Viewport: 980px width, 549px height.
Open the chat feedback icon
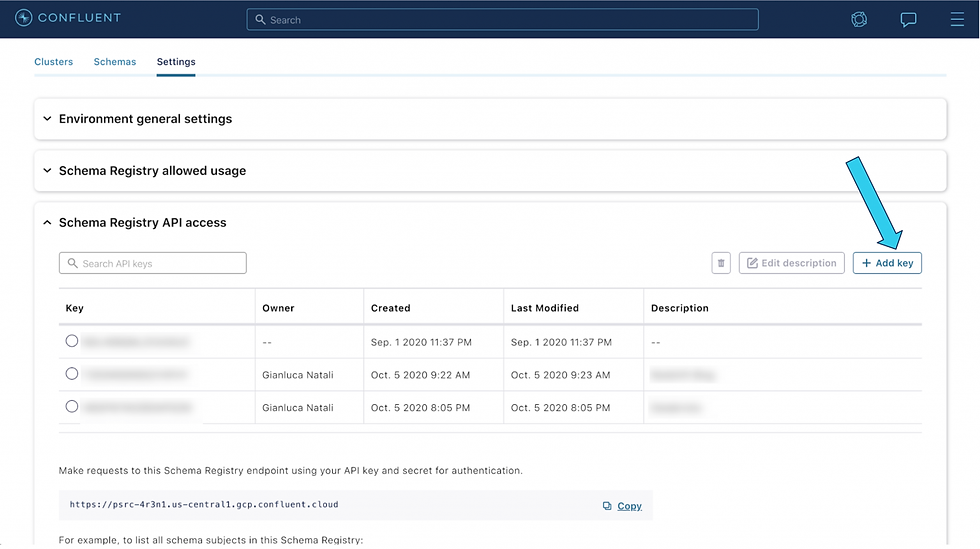(x=908, y=19)
